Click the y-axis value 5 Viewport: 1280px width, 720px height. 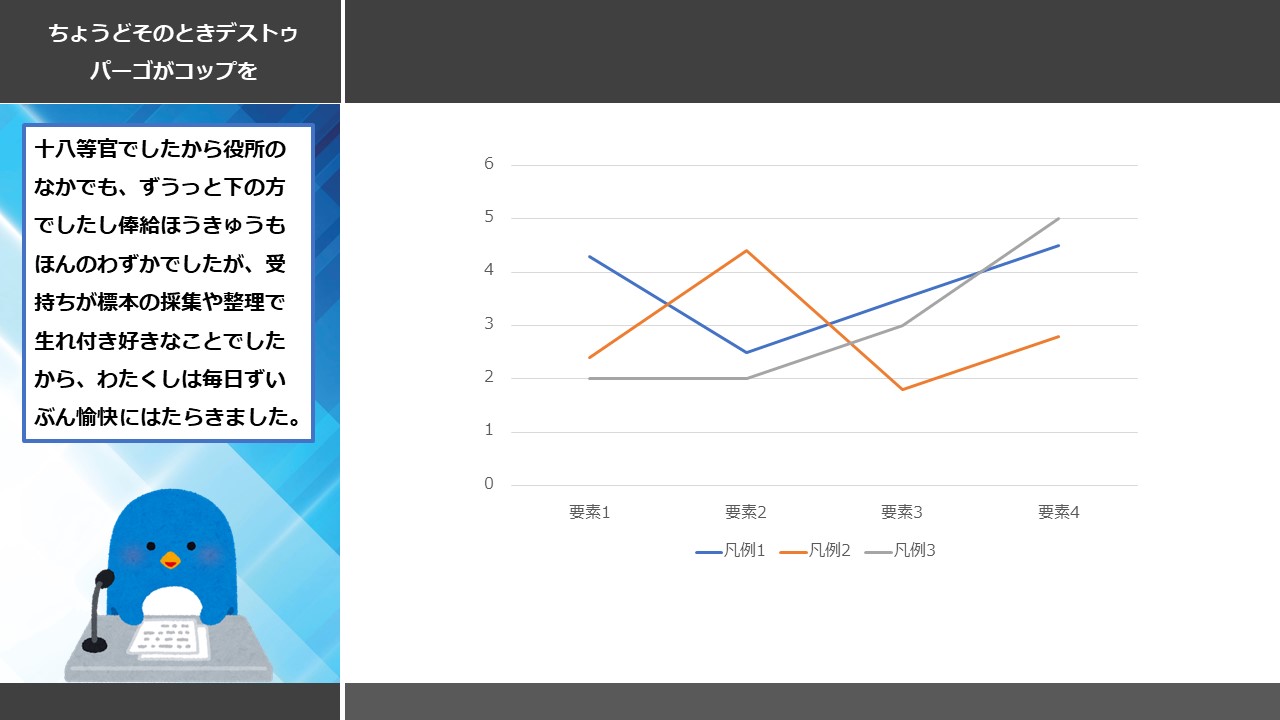coord(489,217)
